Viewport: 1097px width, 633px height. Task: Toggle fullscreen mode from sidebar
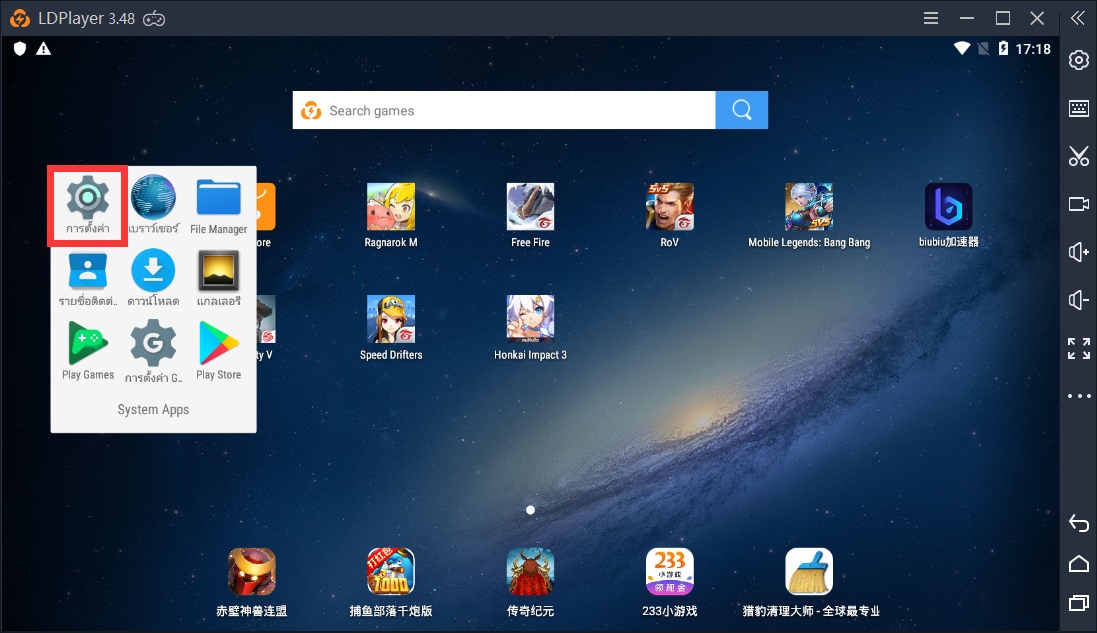(x=1078, y=348)
